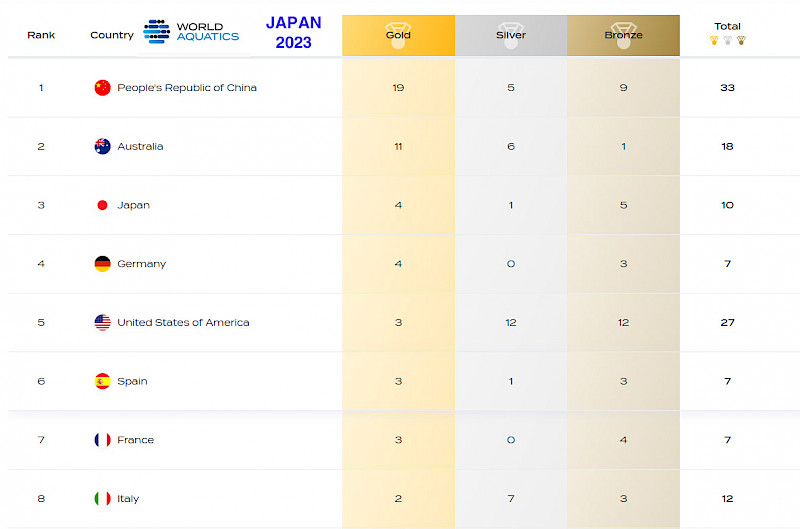Open People's Republic of China link
This screenshot has height=529, width=800.
[x=187, y=88]
